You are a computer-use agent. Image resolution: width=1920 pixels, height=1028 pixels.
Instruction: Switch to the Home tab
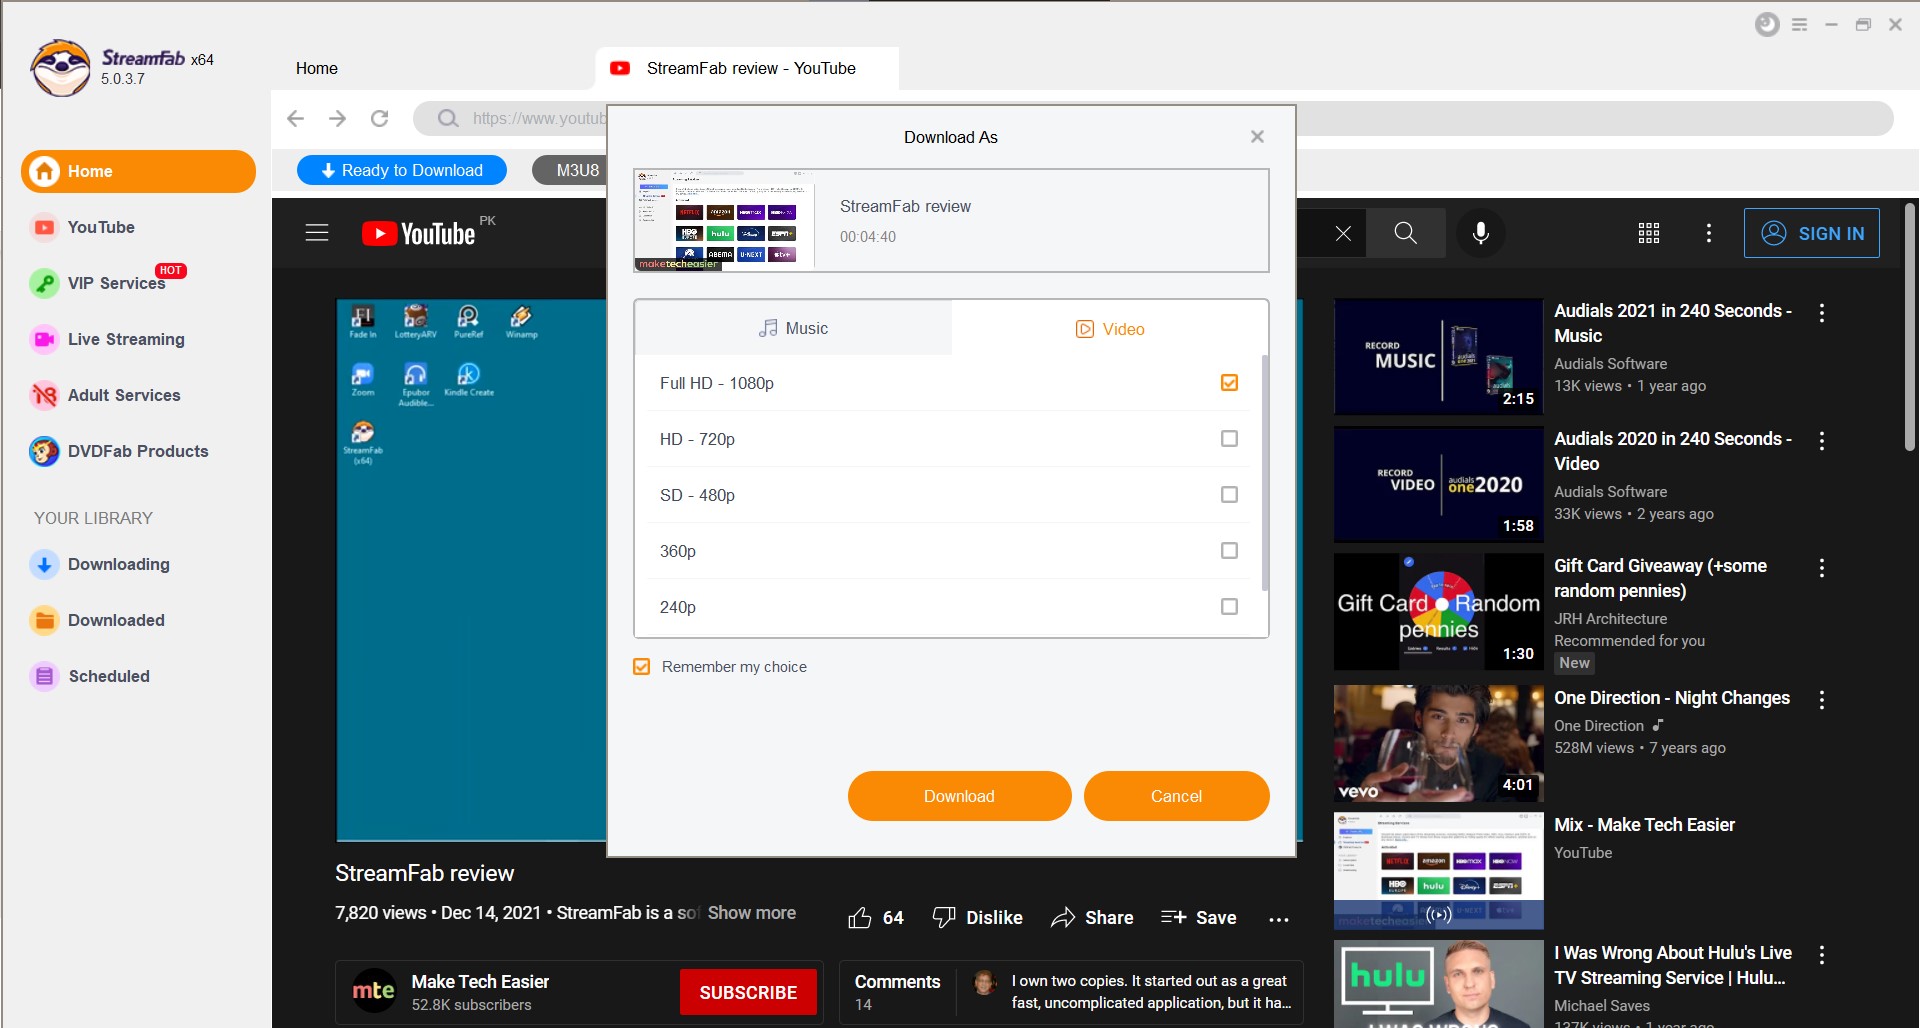coord(317,68)
